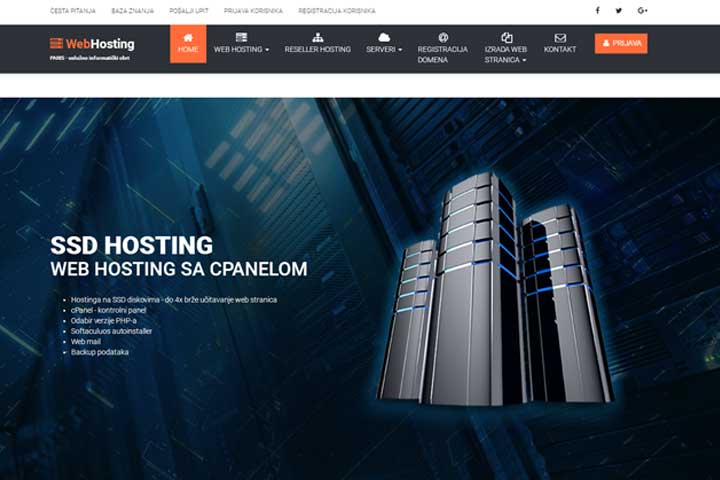
Task: Open the Google Plus icon
Action: coord(643,11)
